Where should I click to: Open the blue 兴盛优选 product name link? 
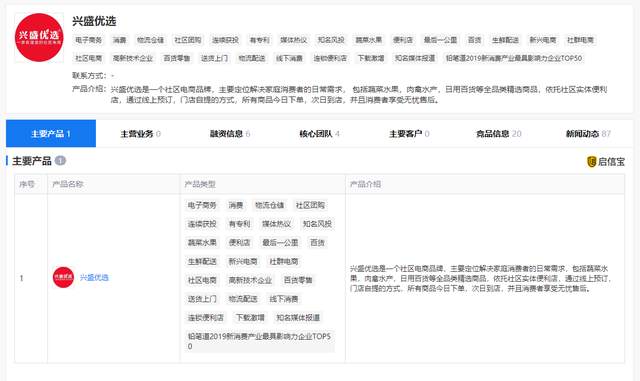94,278
